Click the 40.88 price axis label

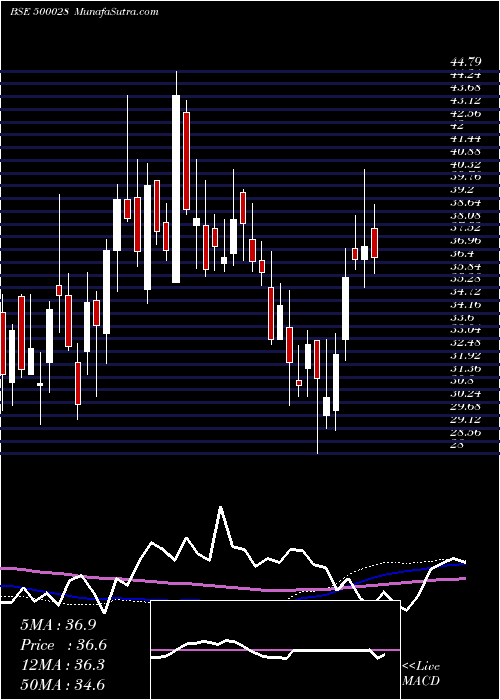coord(468,152)
